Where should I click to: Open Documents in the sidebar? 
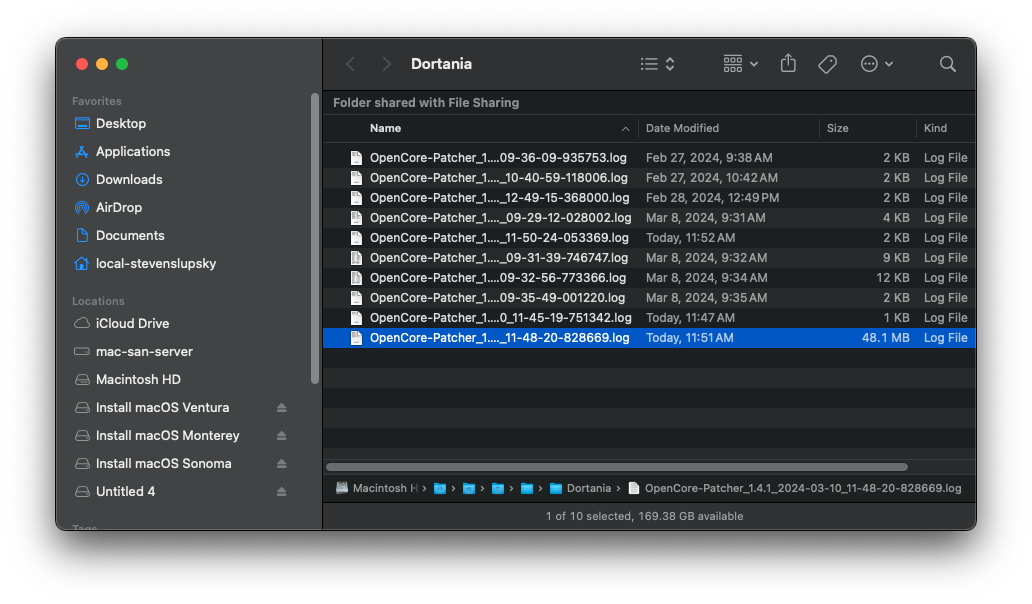(x=120, y=236)
